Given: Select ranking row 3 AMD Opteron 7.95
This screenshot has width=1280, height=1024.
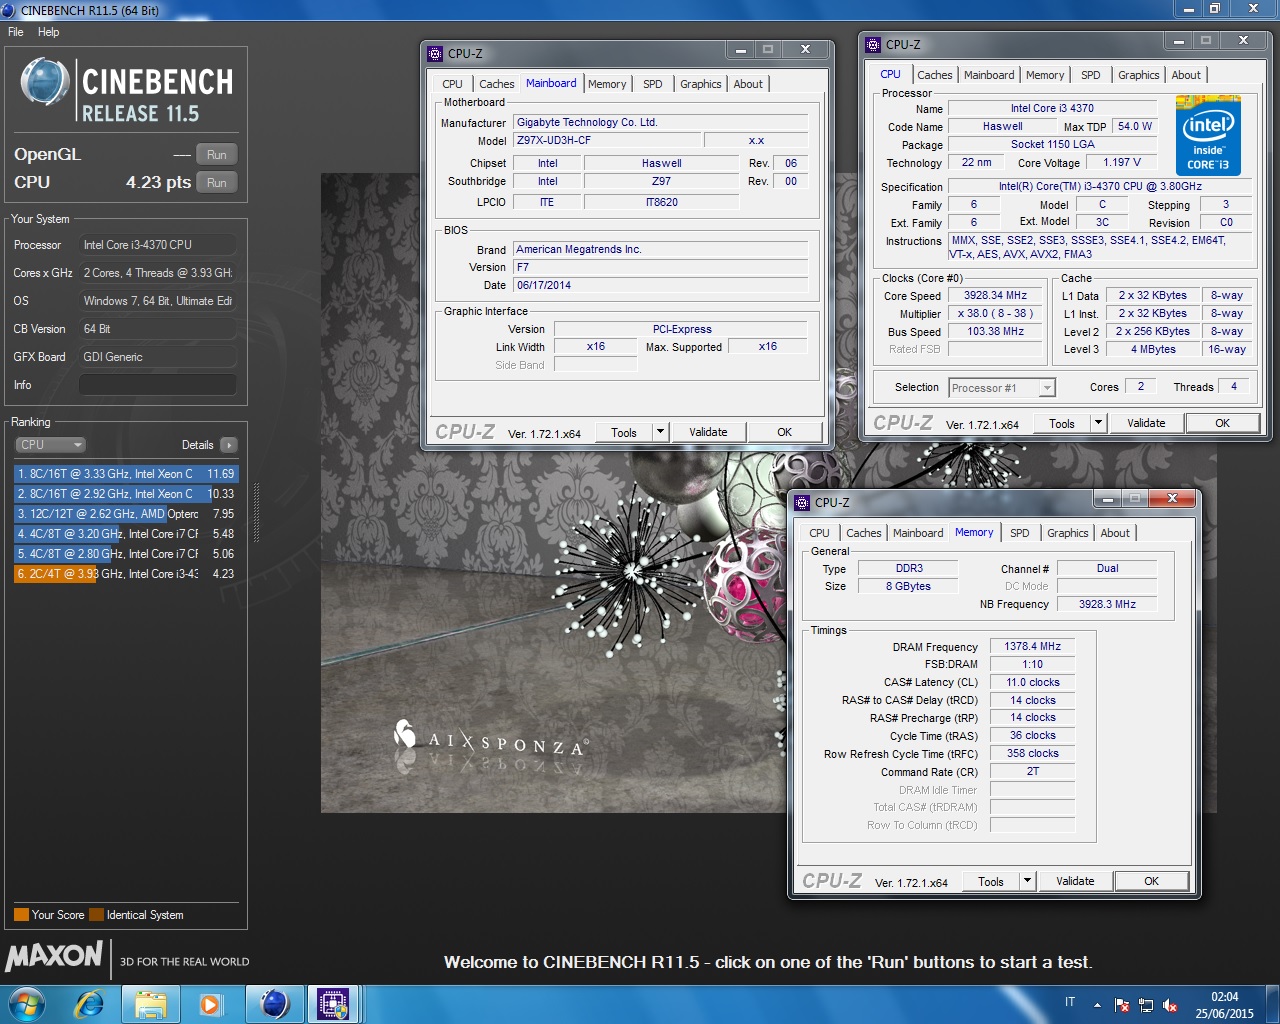Looking at the screenshot, I should click(x=126, y=514).
